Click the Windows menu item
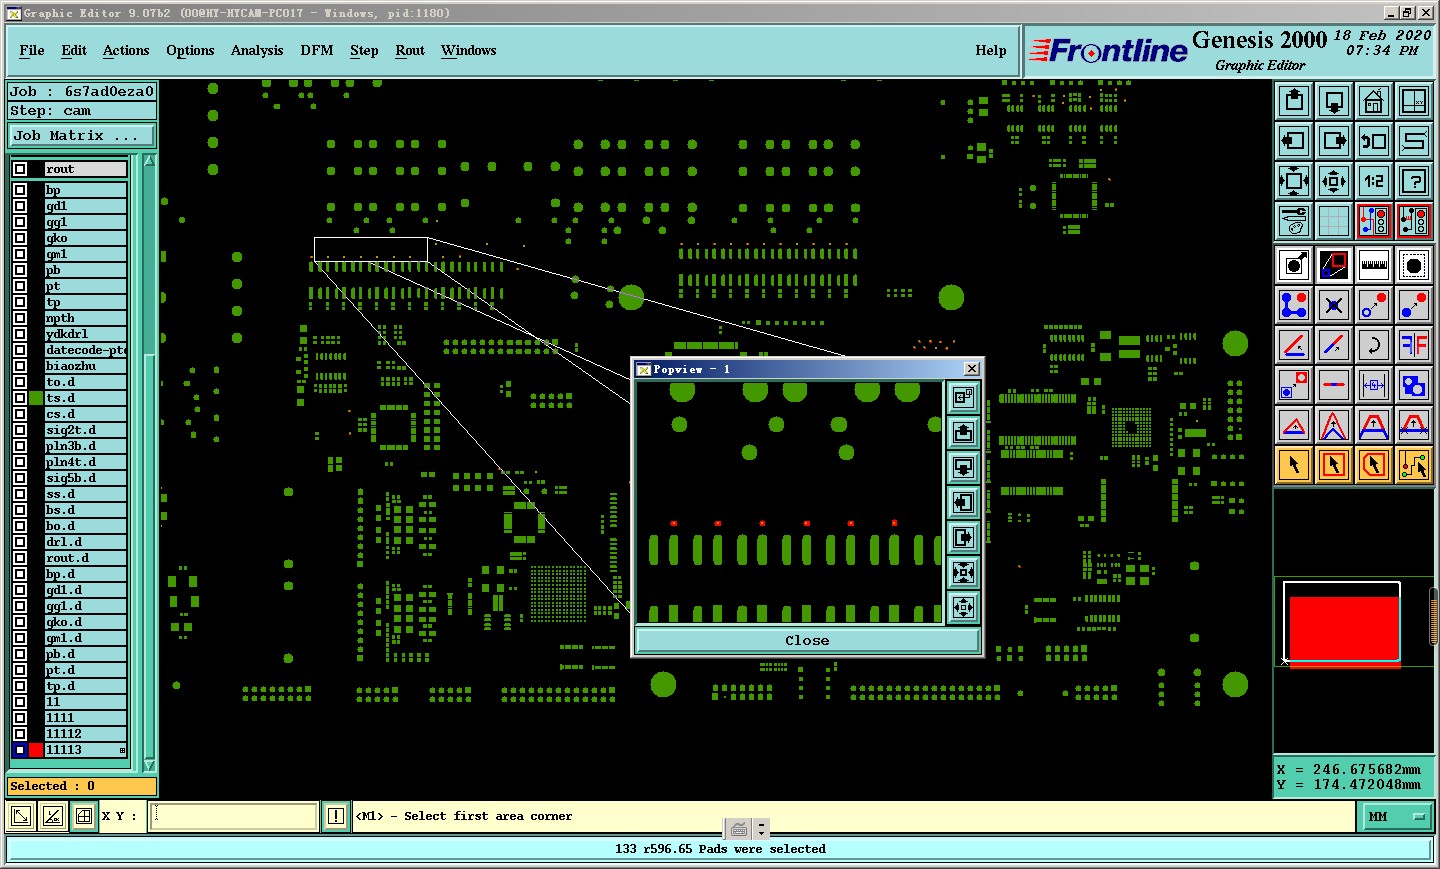The height and width of the screenshot is (869, 1440). tap(468, 50)
